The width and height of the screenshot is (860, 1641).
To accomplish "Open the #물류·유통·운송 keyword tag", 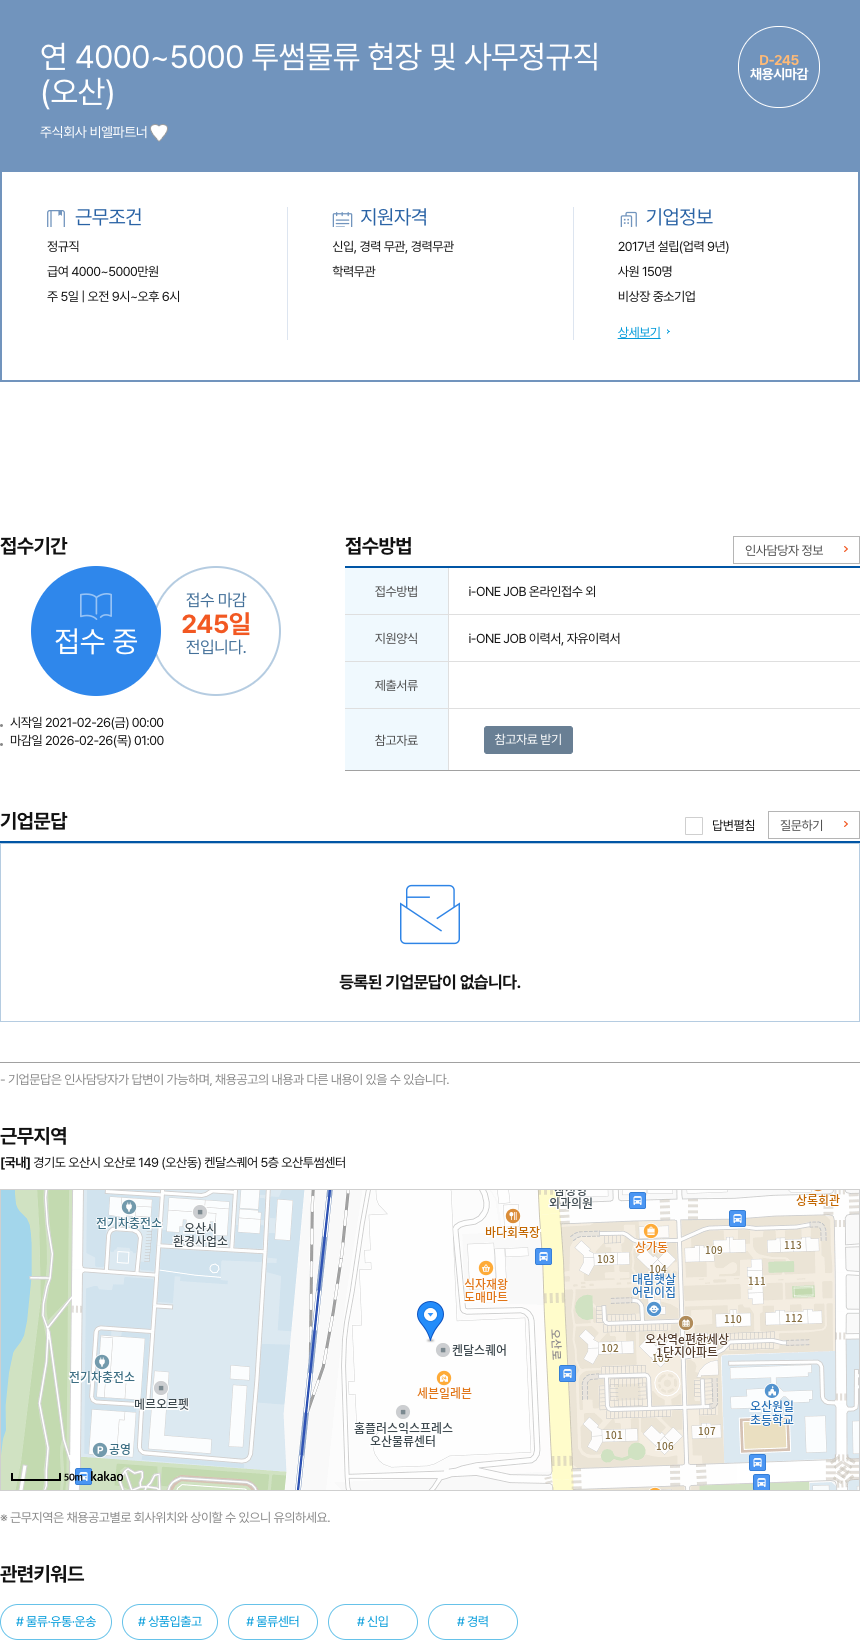I will point(56,1622).
